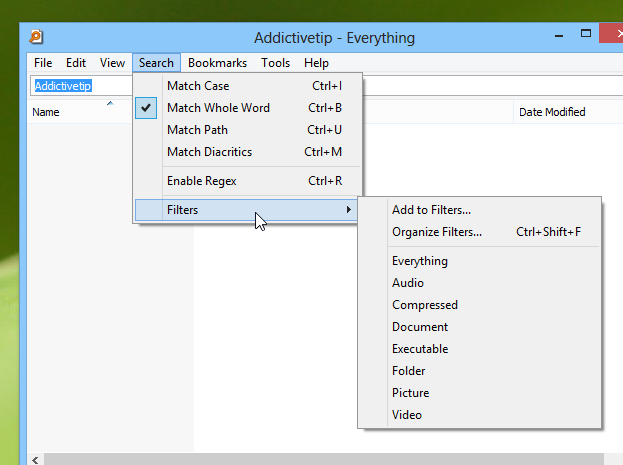Click the Everything app icon in title bar
The height and width of the screenshot is (465, 623).
(x=36, y=37)
